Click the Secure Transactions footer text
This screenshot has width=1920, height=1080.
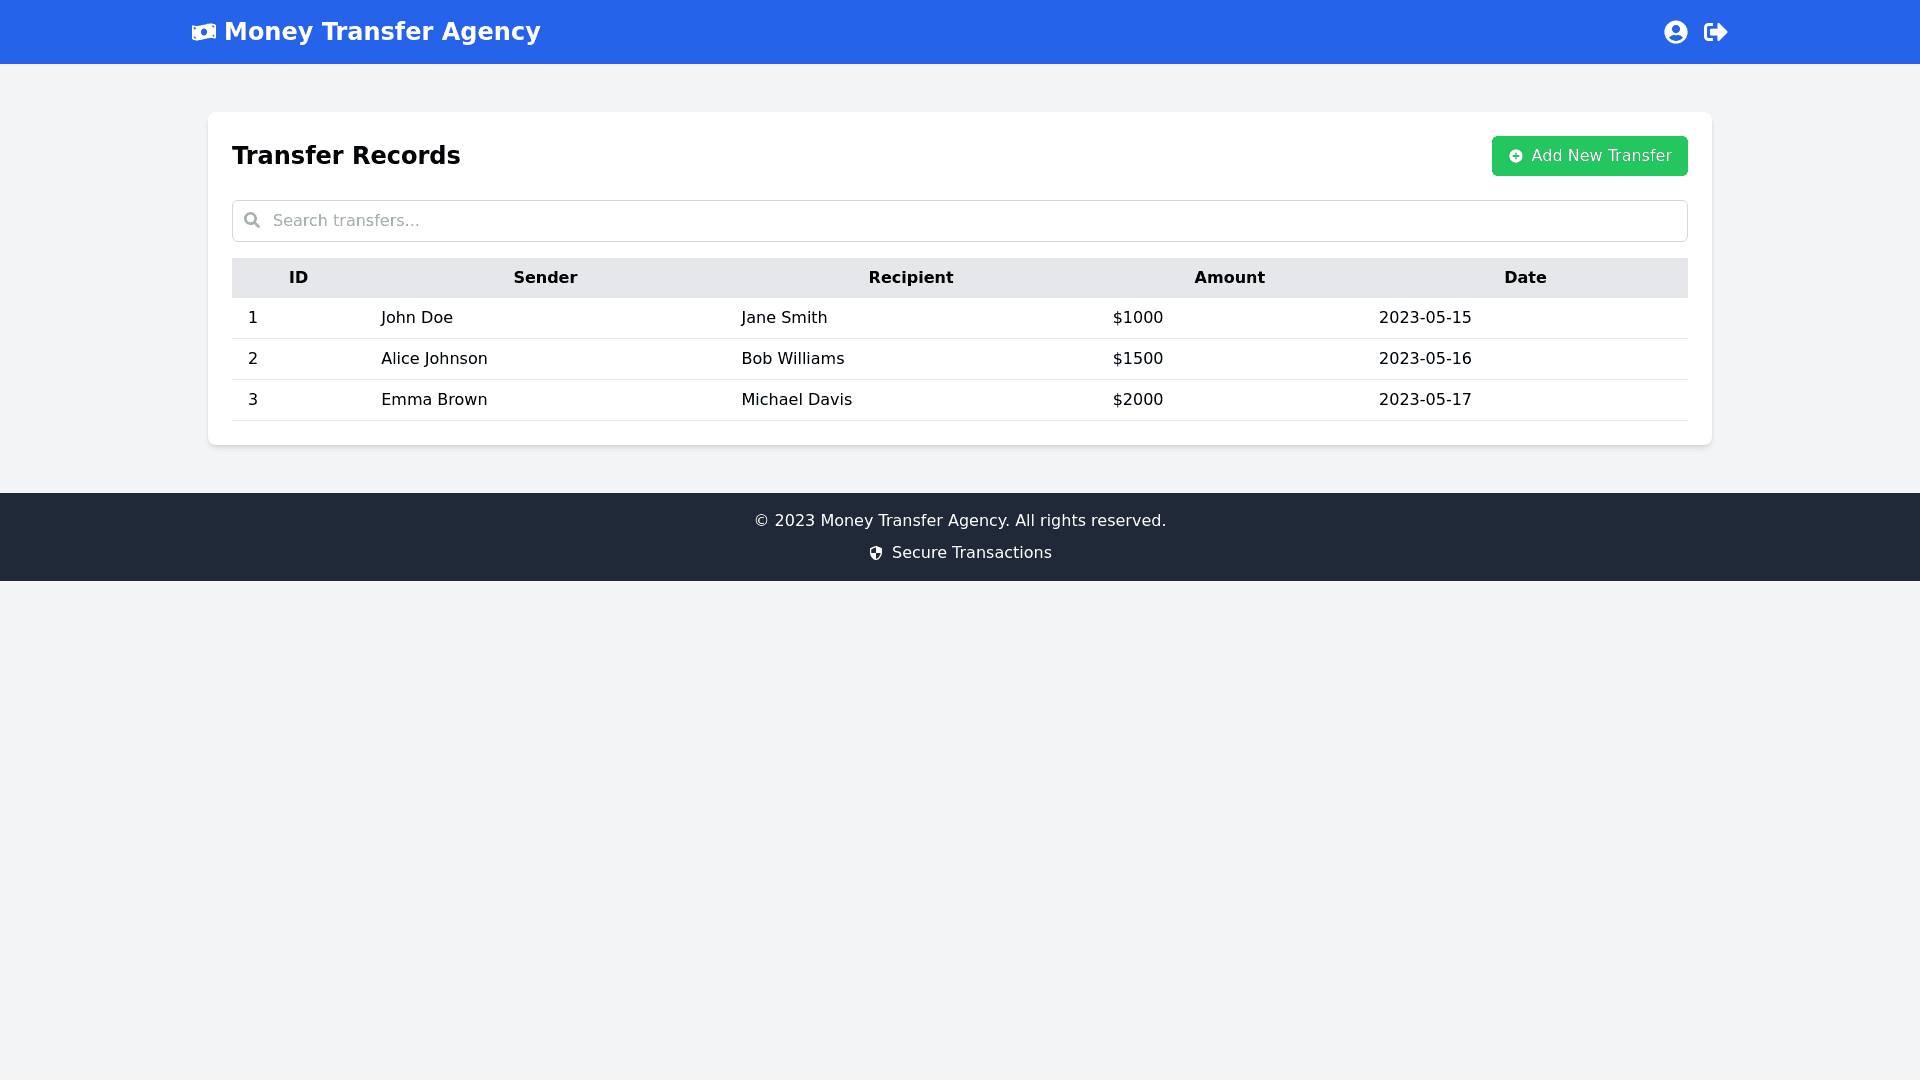971,553
